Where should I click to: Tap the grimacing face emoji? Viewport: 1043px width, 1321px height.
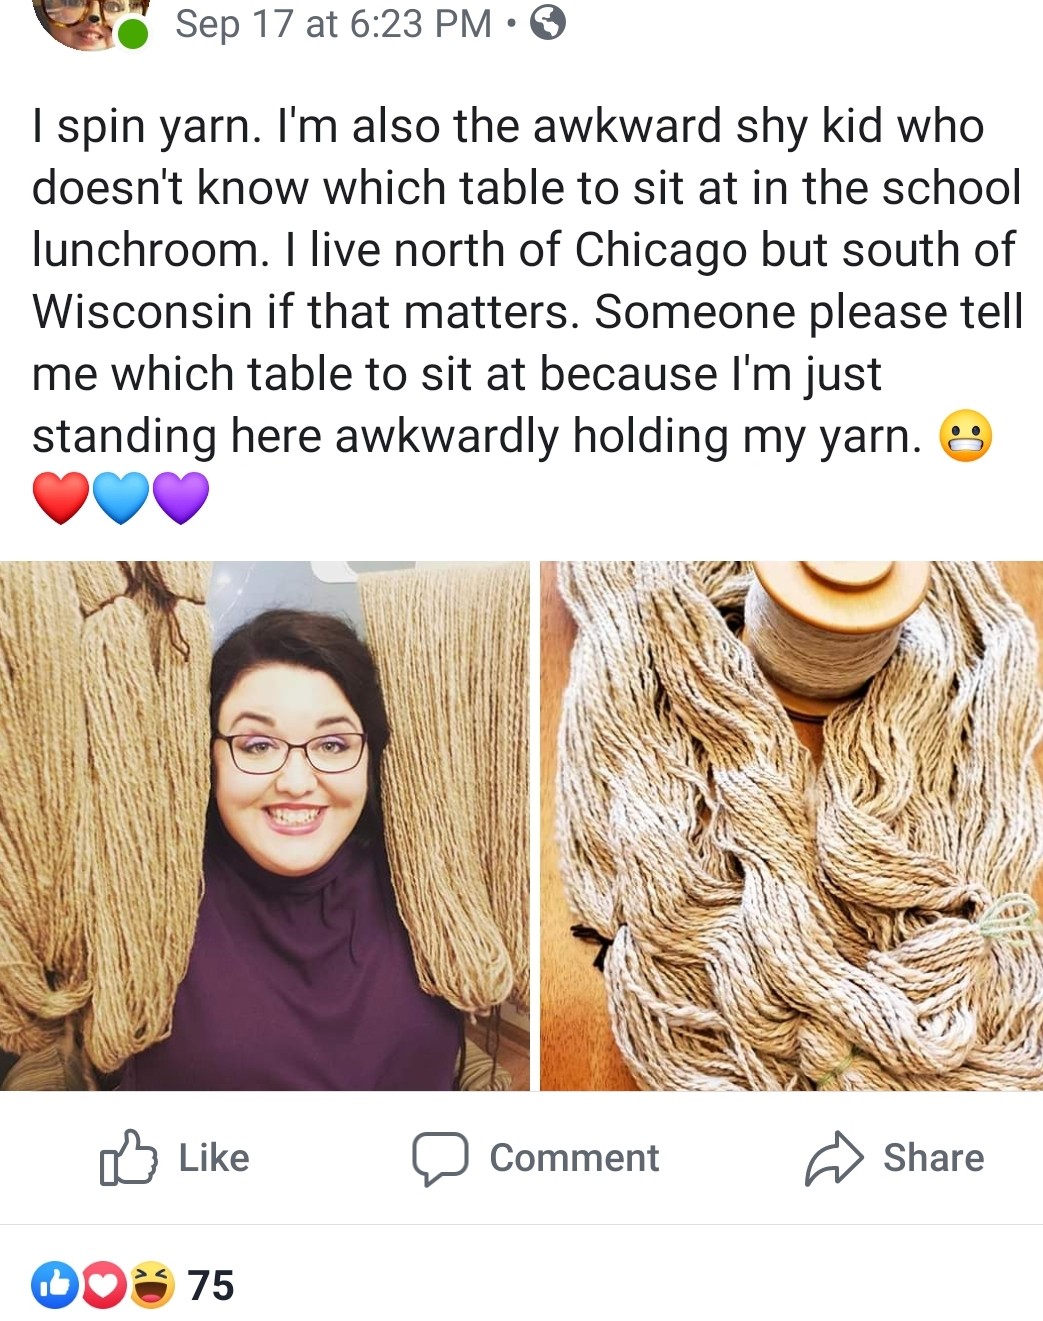[x=966, y=436]
